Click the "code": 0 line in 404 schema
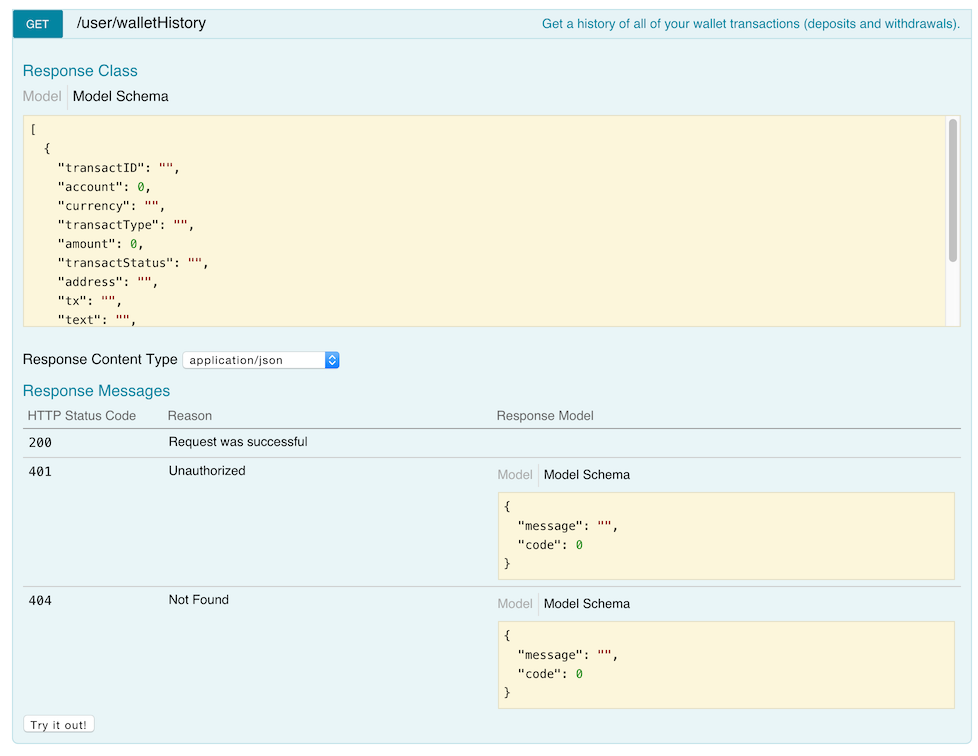This screenshot has width=978, height=756. click(x=550, y=674)
